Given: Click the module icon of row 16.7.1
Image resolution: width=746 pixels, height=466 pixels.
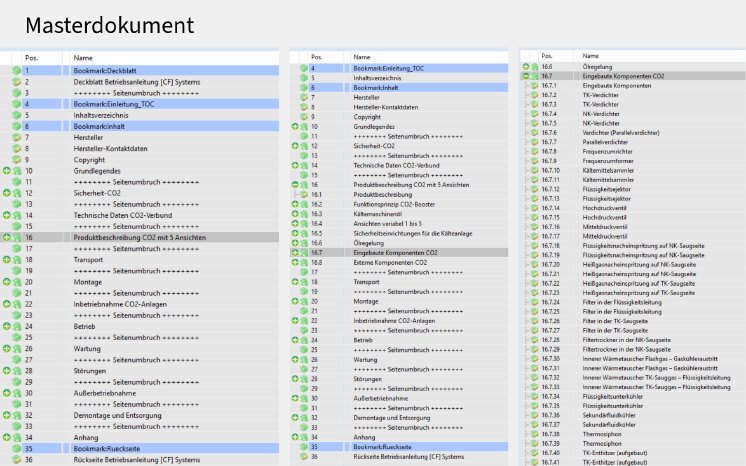Looking at the screenshot, I should point(534,86).
